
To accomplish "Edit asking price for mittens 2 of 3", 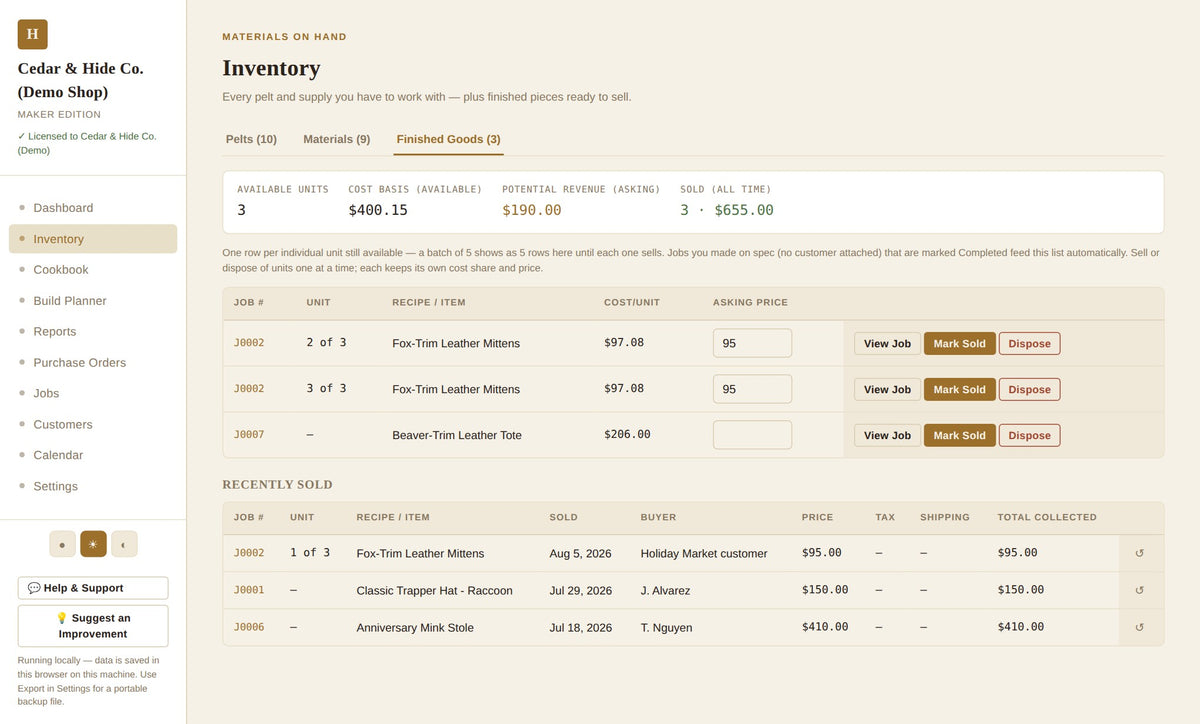I will 752,343.
